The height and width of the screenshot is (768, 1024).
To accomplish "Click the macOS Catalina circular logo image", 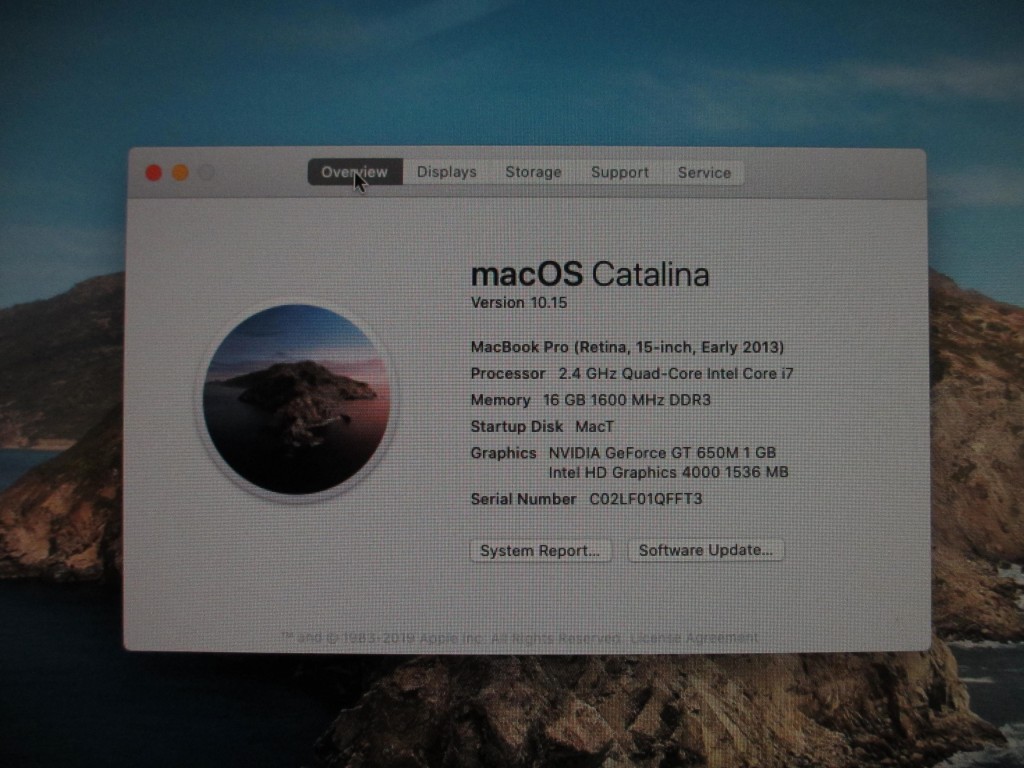I will pos(296,399).
